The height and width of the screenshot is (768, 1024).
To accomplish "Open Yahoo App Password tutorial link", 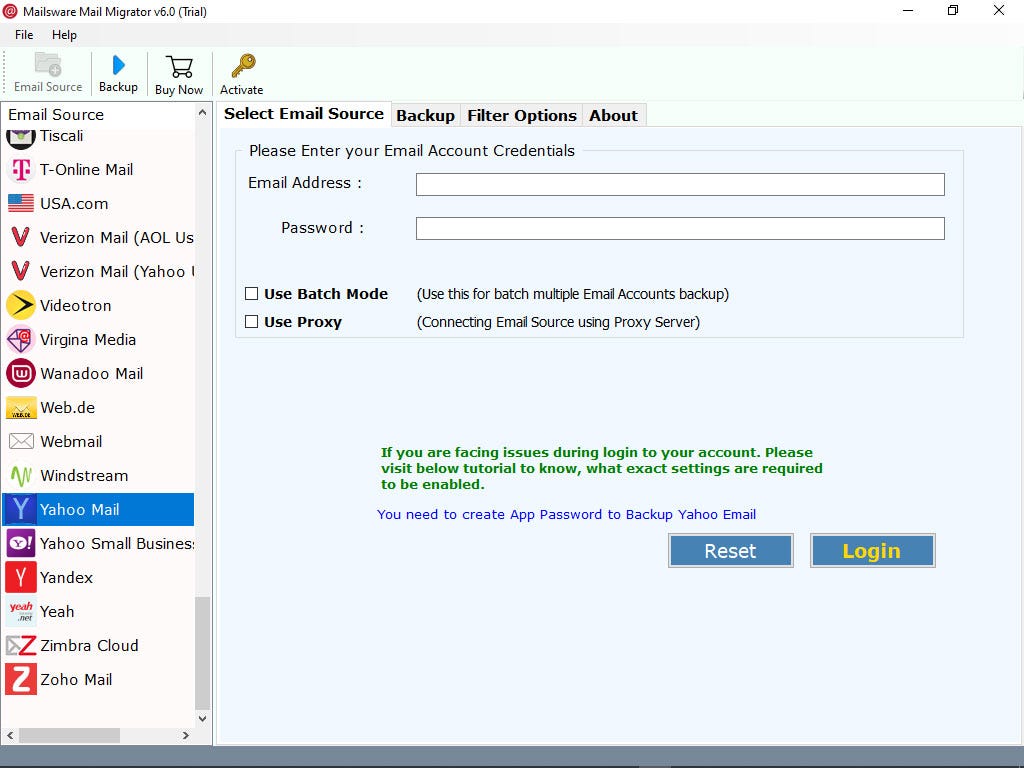I will point(566,515).
